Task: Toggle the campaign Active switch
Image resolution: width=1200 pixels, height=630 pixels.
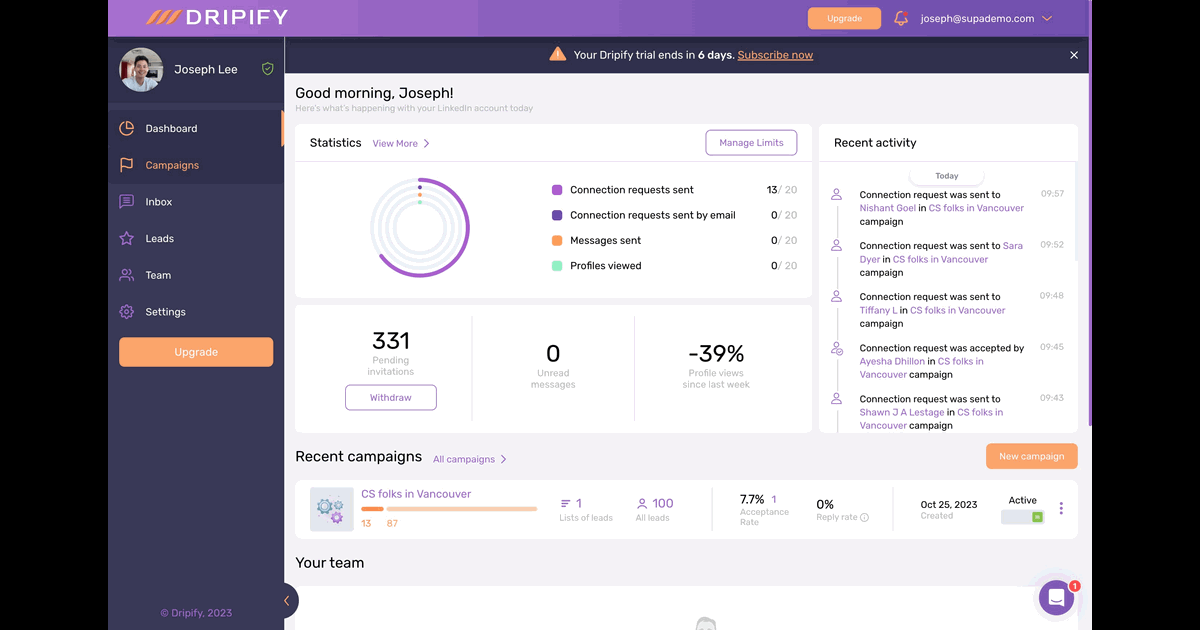Action: [x=1022, y=517]
